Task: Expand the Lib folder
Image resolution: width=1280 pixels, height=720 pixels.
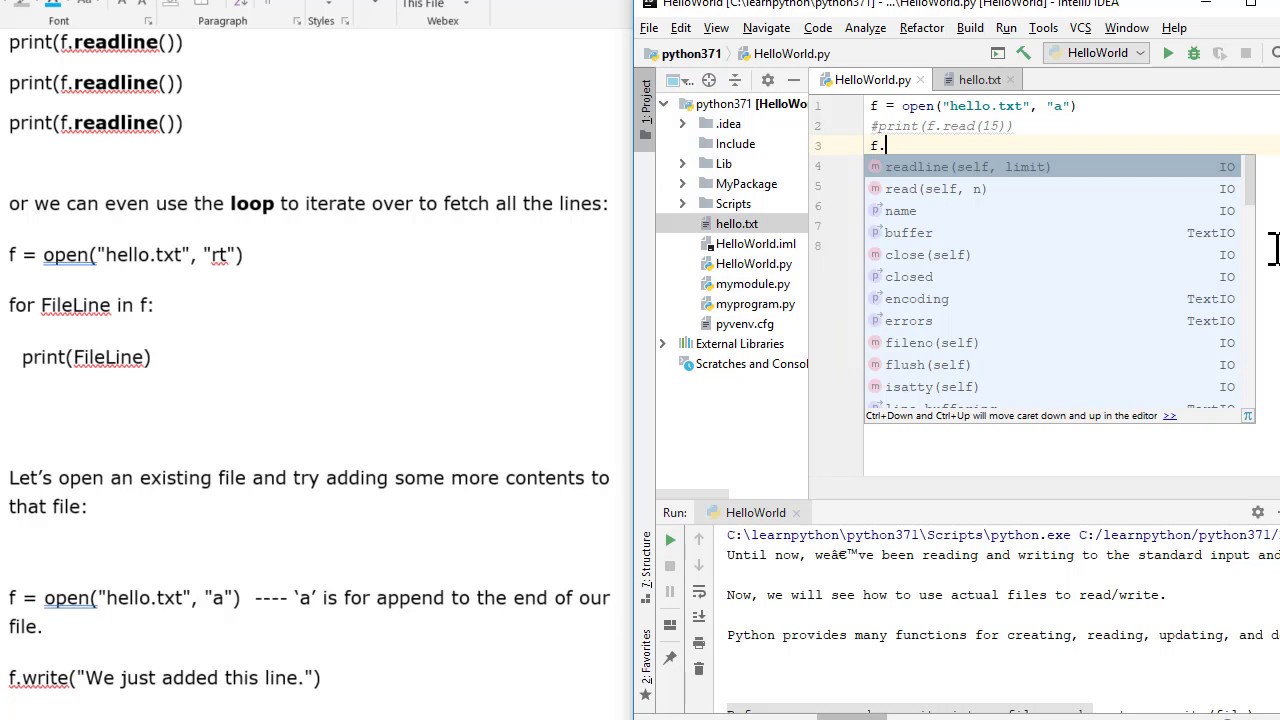Action: [683, 164]
